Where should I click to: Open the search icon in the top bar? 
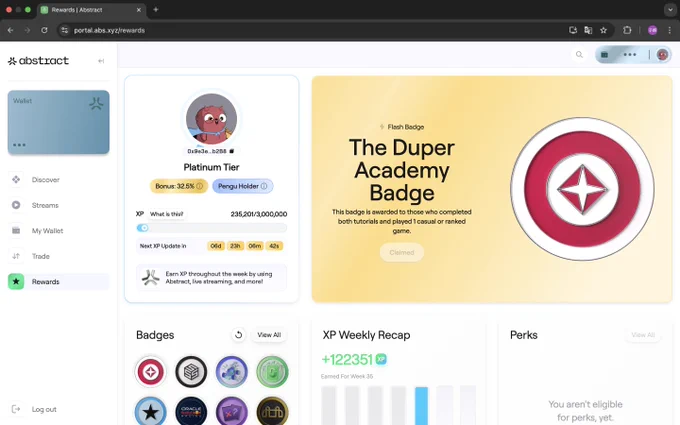pos(579,55)
